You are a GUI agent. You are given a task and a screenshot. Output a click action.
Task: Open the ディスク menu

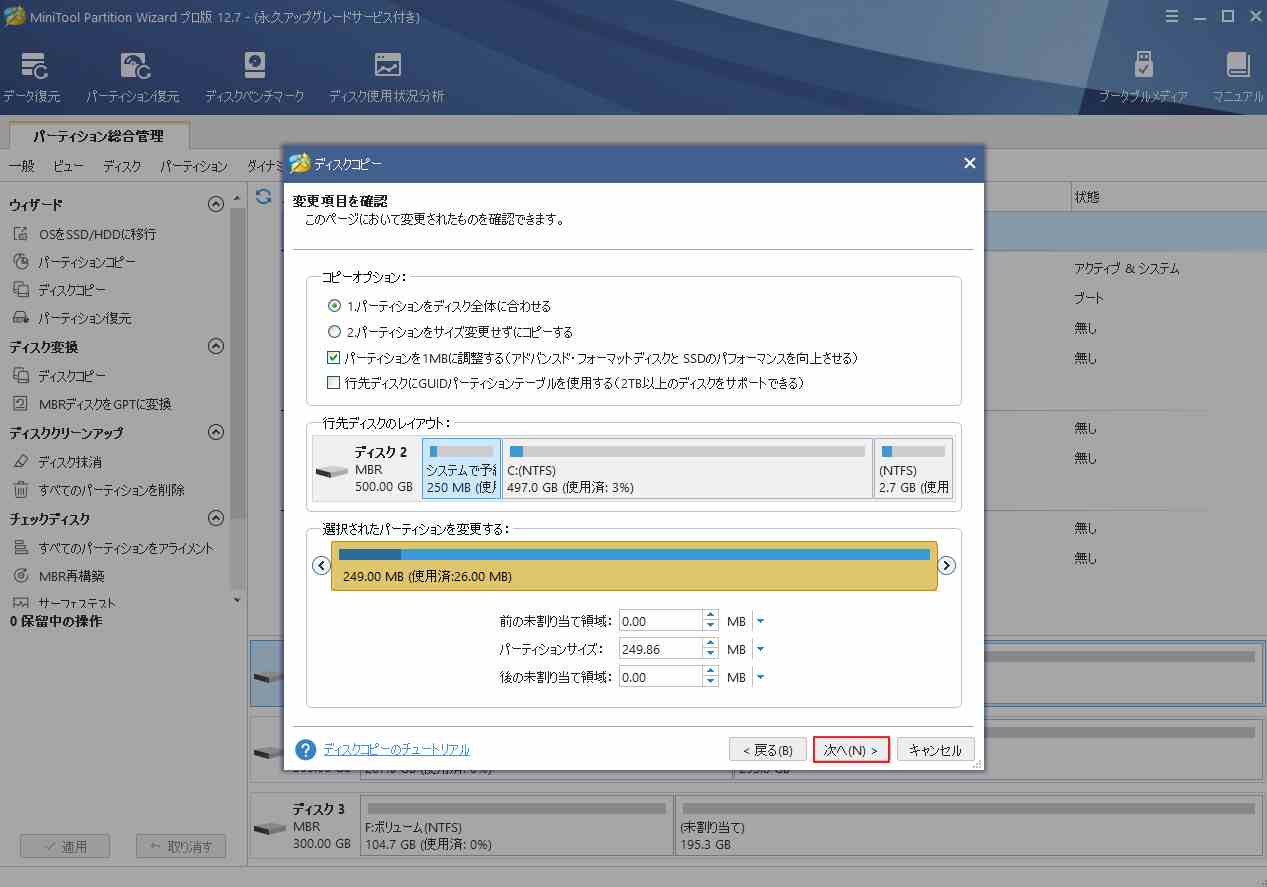[x=121, y=167]
